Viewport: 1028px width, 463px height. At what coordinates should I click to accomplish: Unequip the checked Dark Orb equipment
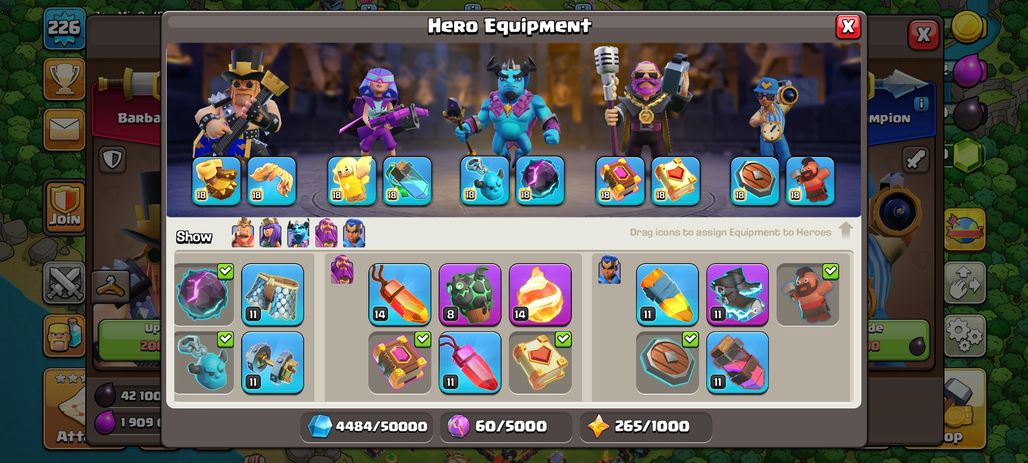pos(203,294)
